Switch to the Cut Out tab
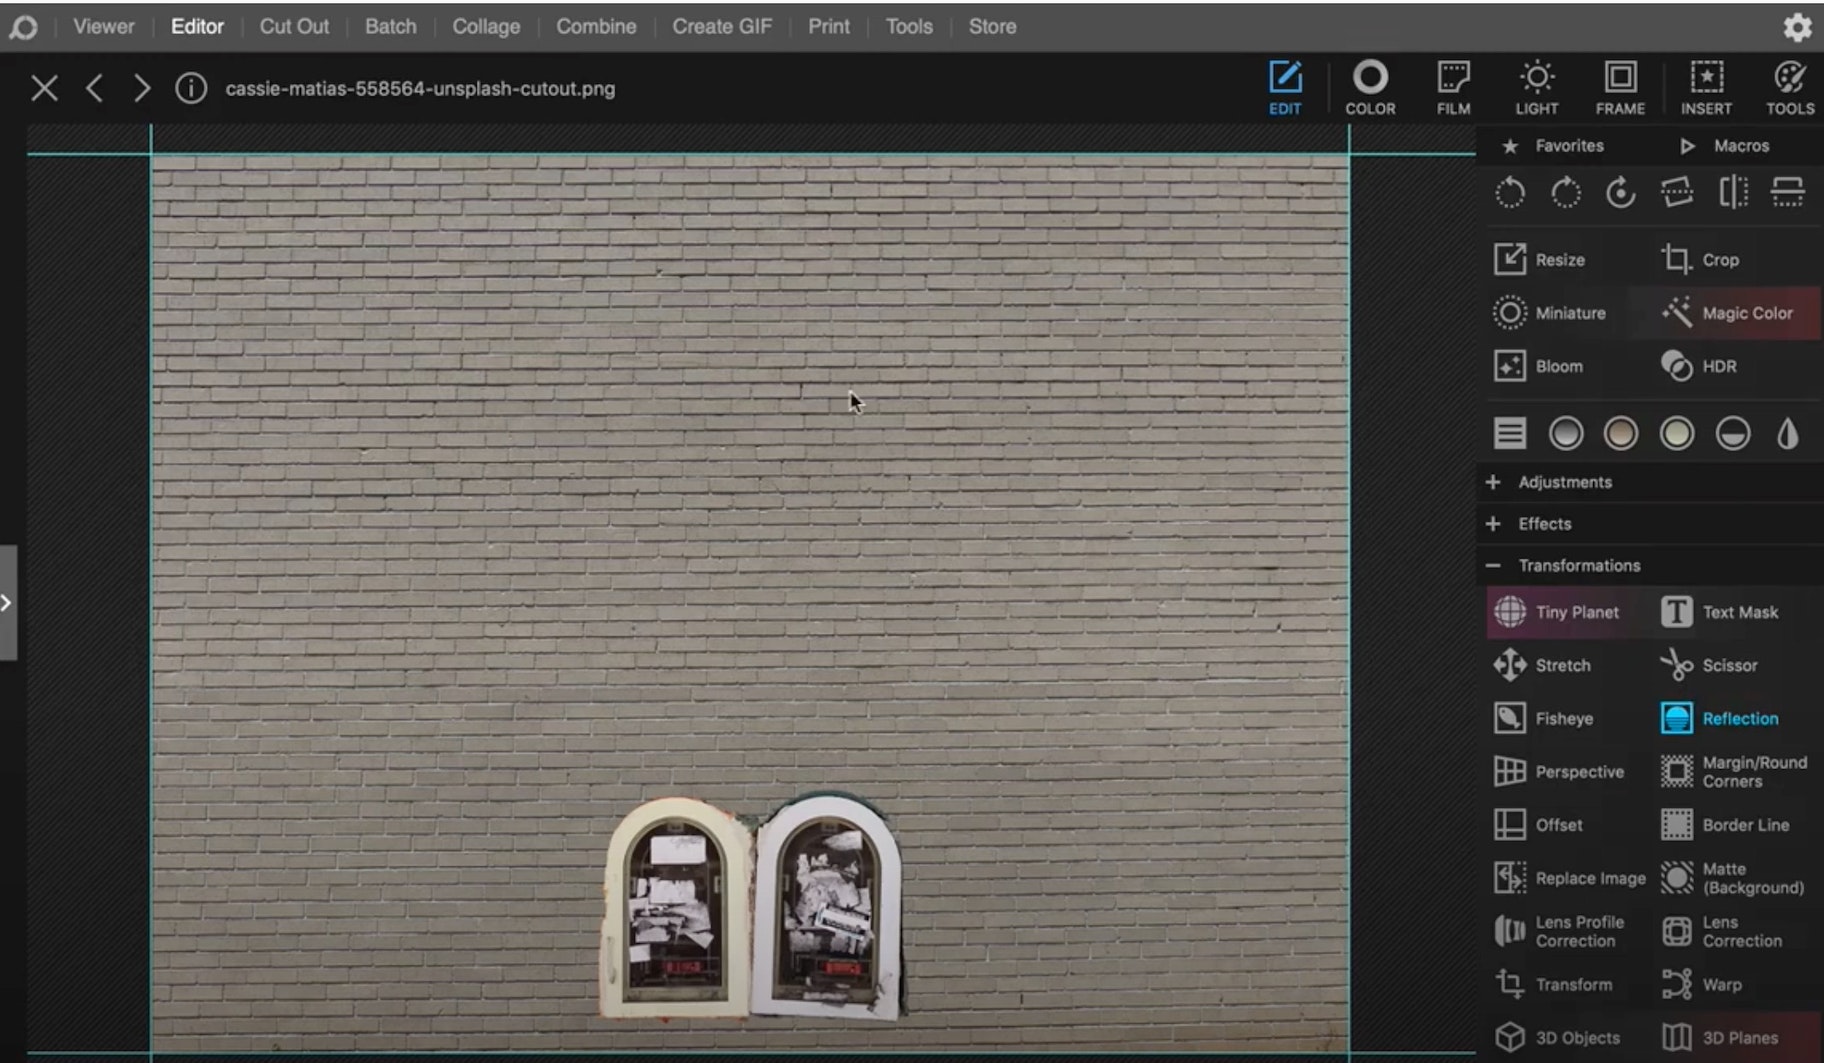The height and width of the screenshot is (1063, 1824). click(x=294, y=27)
